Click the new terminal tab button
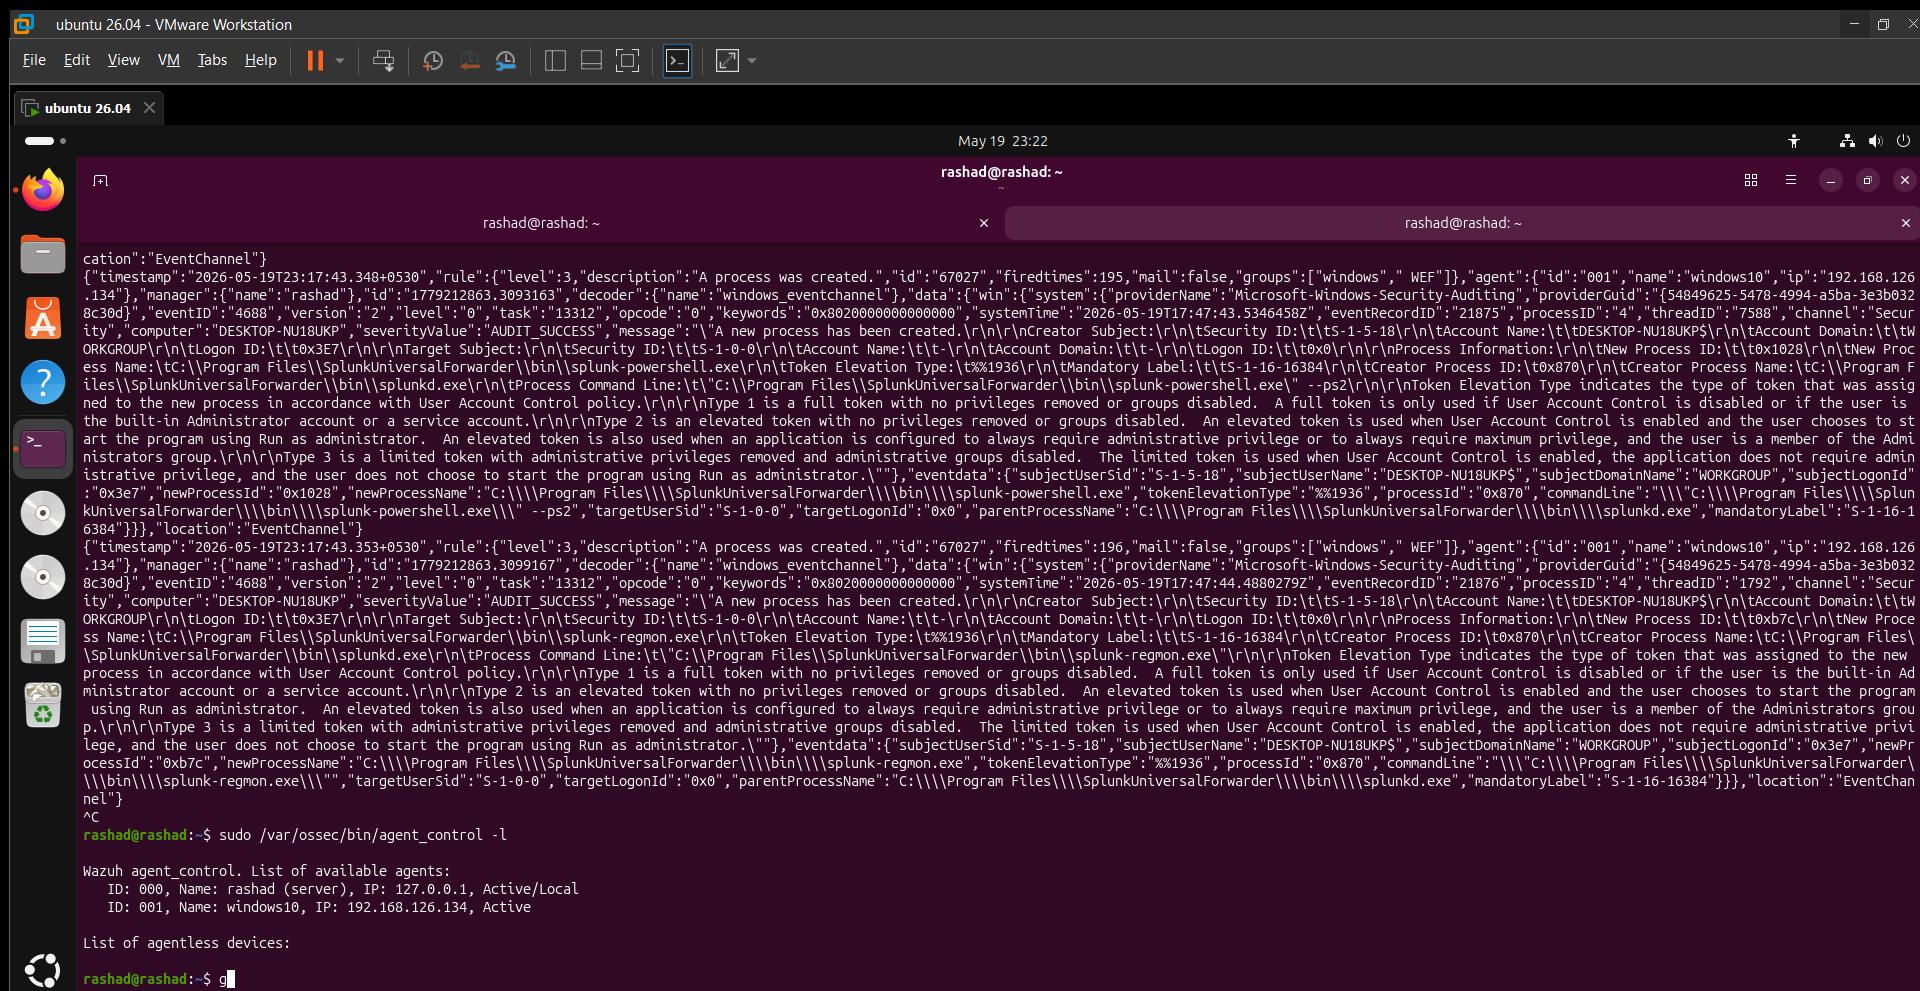 [100, 180]
